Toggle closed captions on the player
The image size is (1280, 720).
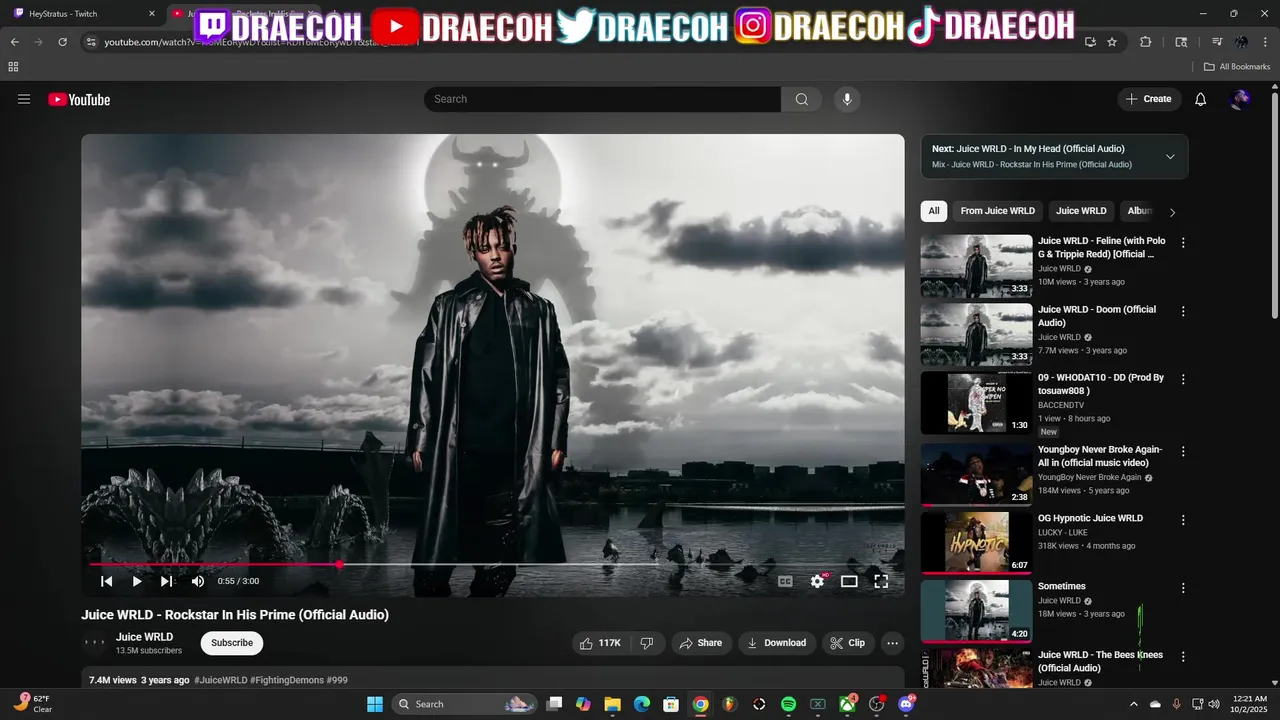[786, 581]
